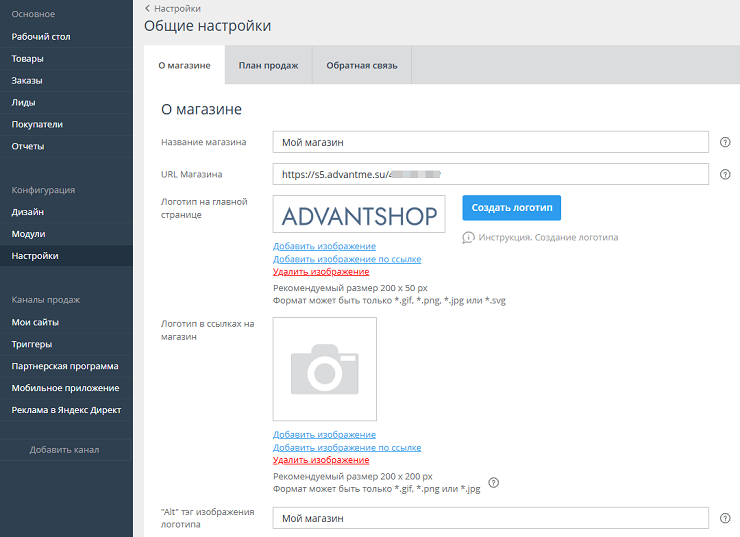This screenshot has height=537, width=740.
Task: Click the camera placeholder image
Action: [x=325, y=369]
